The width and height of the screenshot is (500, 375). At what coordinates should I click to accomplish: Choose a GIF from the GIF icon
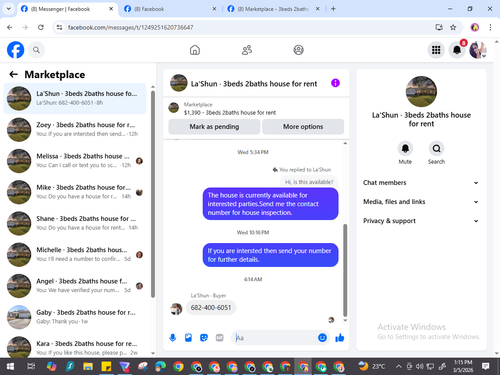219,338
